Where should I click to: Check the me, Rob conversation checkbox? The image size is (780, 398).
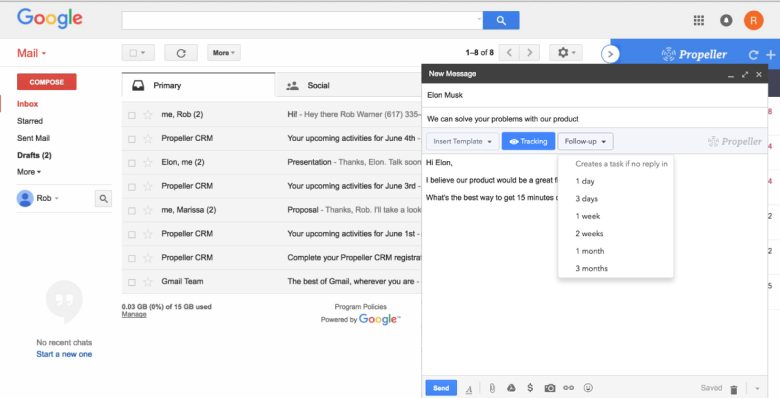[132, 115]
